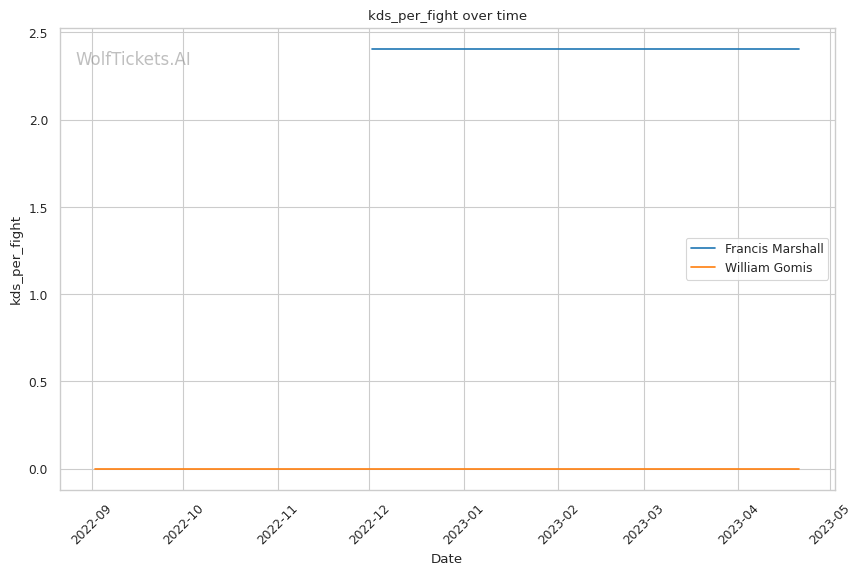Click the 'Date' x-axis label
This screenshot has width=862, height=575.
pyautogui.click(x=446, y=558)
